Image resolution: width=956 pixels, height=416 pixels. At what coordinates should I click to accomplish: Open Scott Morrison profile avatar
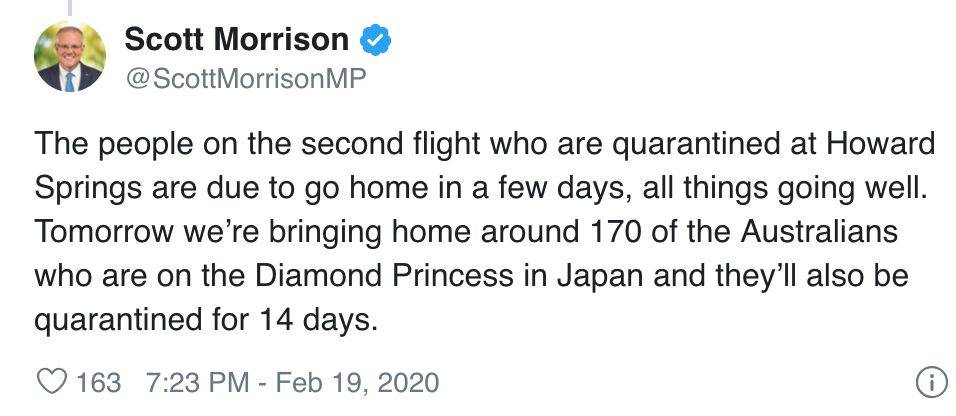[70, 58]
